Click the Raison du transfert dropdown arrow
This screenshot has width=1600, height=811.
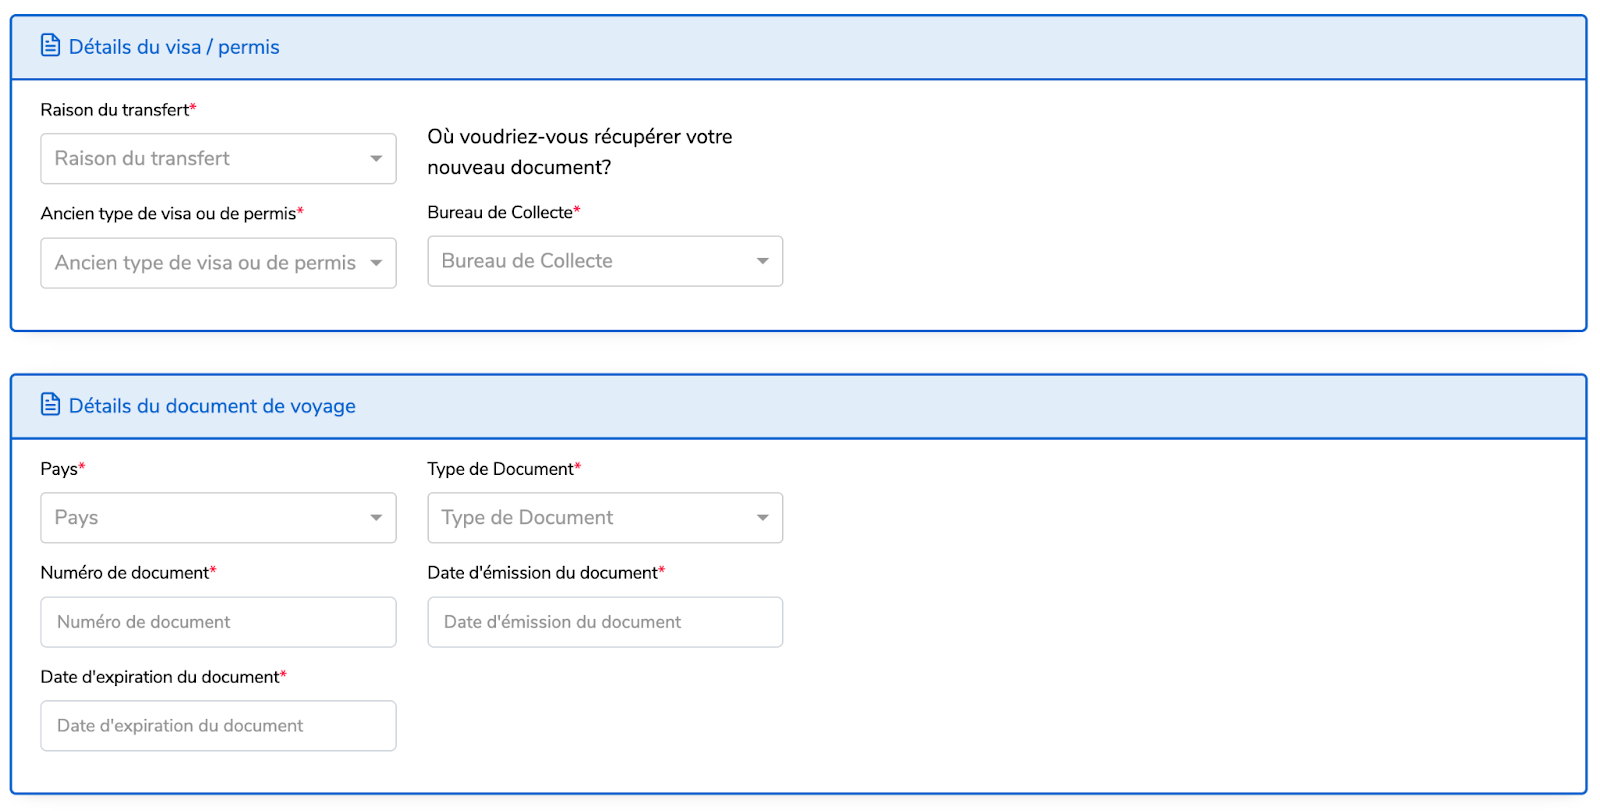376,159
